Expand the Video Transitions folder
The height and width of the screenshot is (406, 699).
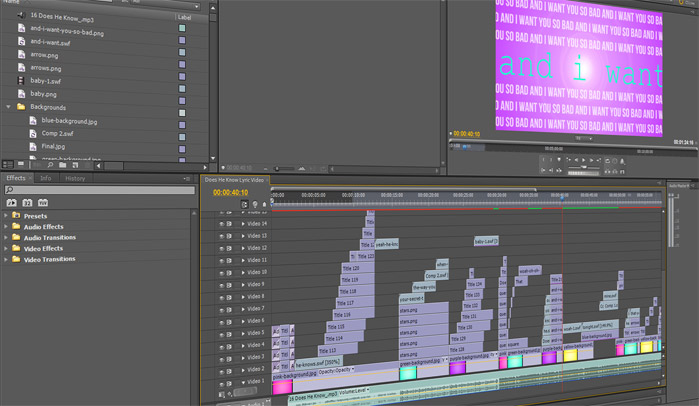click(x=6, y=259)
